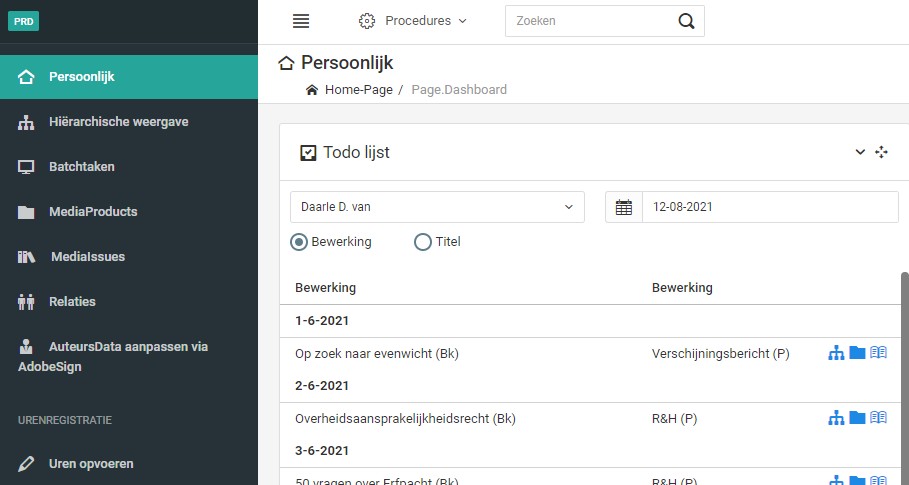The image size is (909, 485).
Task: Open folder icon for Op zoek naar evenwicht
Action: point(857,353)
